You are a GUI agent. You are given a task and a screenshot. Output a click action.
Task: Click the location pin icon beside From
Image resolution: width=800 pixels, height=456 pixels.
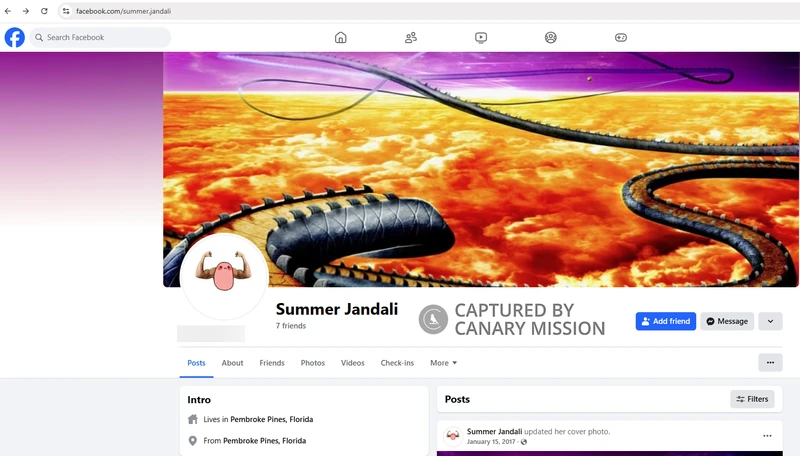pyautogui.click(x=192, y=441)
